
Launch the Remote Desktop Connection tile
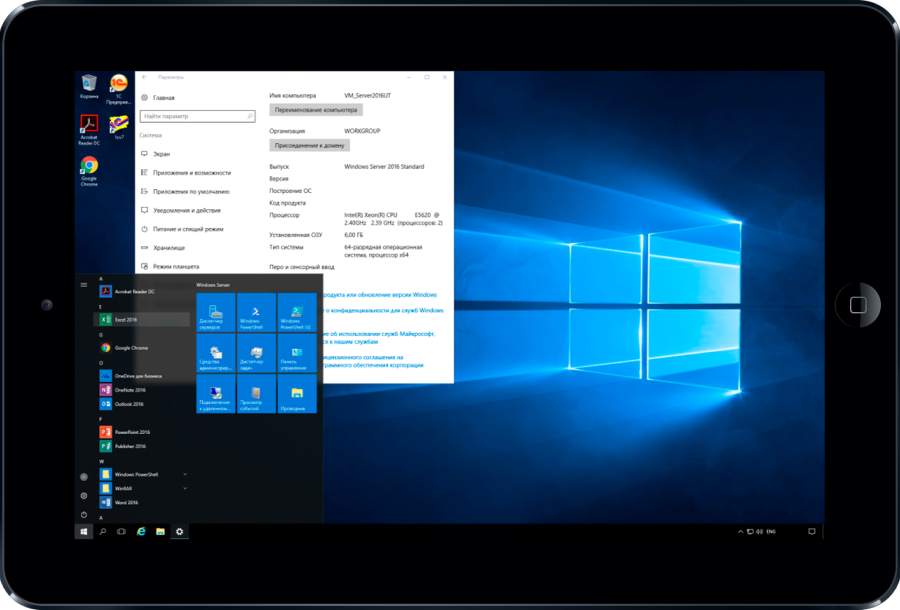click(x=215, y=394)
